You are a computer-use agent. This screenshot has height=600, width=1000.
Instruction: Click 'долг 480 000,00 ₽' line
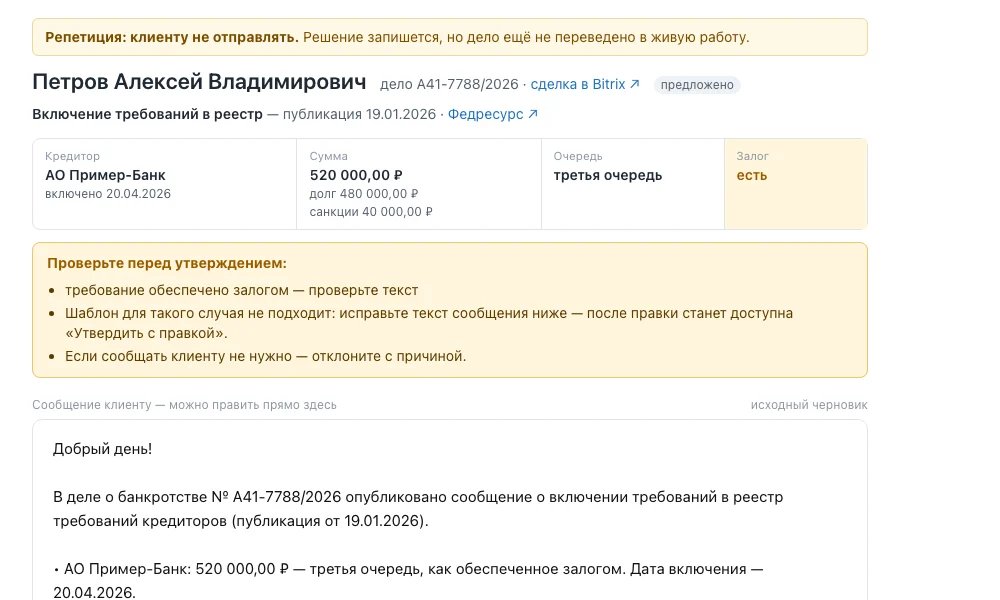point(364,194)
